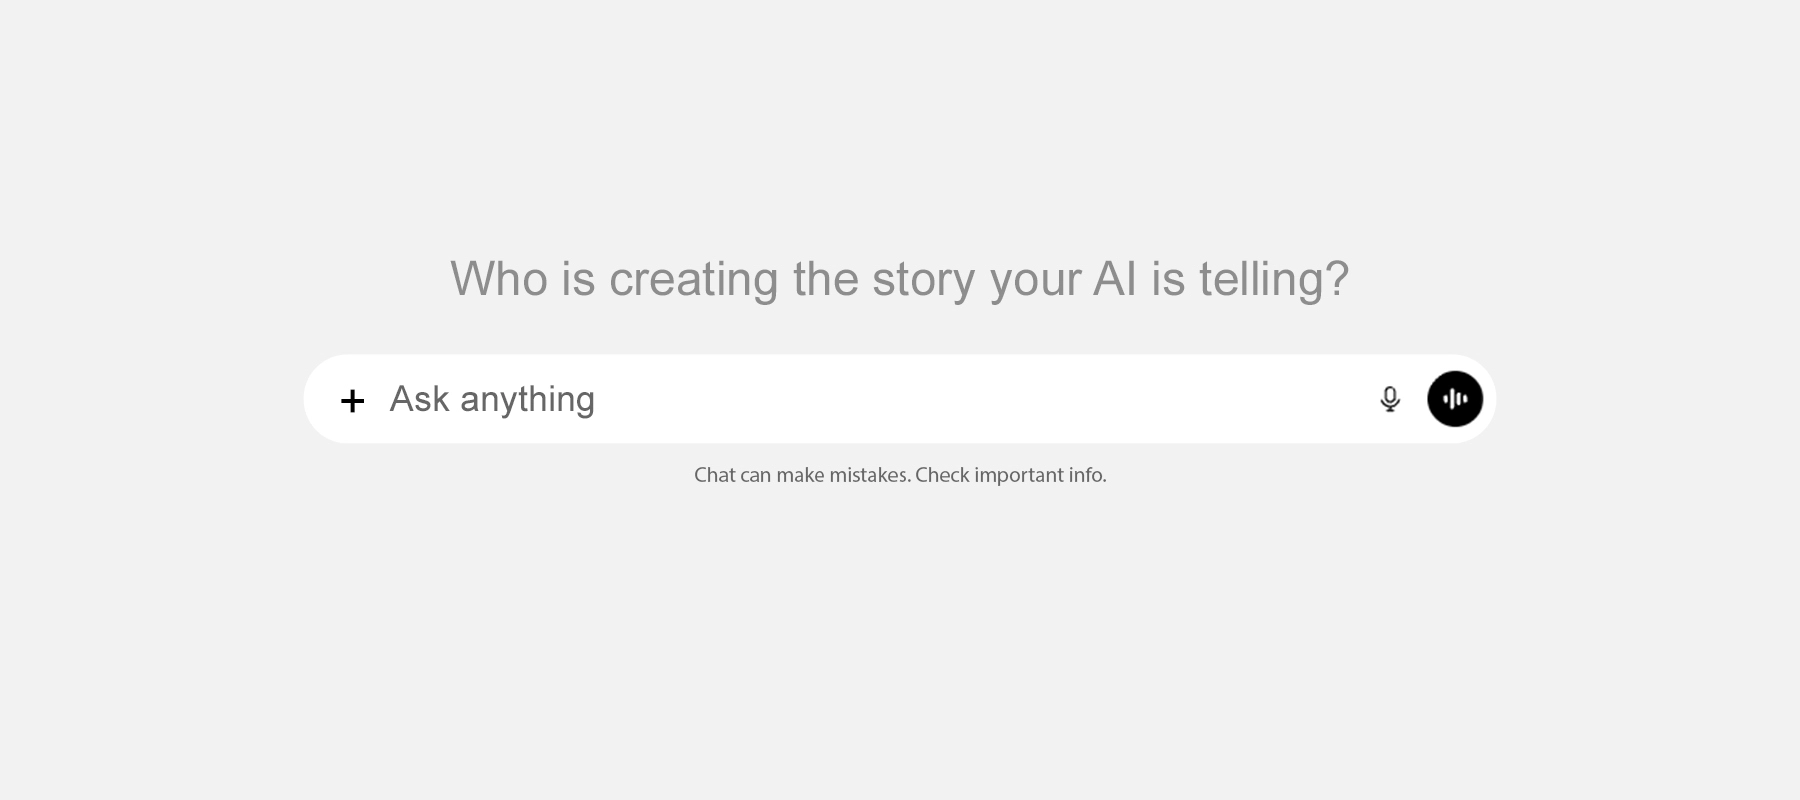Click the word 'AI' in the headline
Viewport: 1800px width, 800px height.
(1114, 279)
